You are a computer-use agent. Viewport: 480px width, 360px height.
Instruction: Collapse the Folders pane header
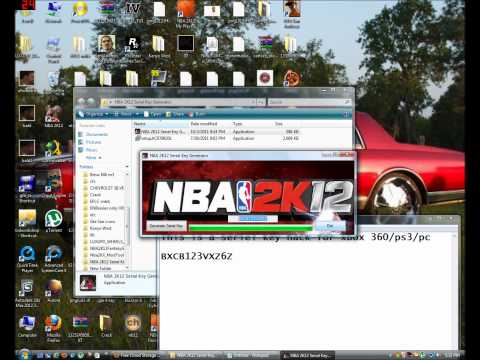pos(104,166)
